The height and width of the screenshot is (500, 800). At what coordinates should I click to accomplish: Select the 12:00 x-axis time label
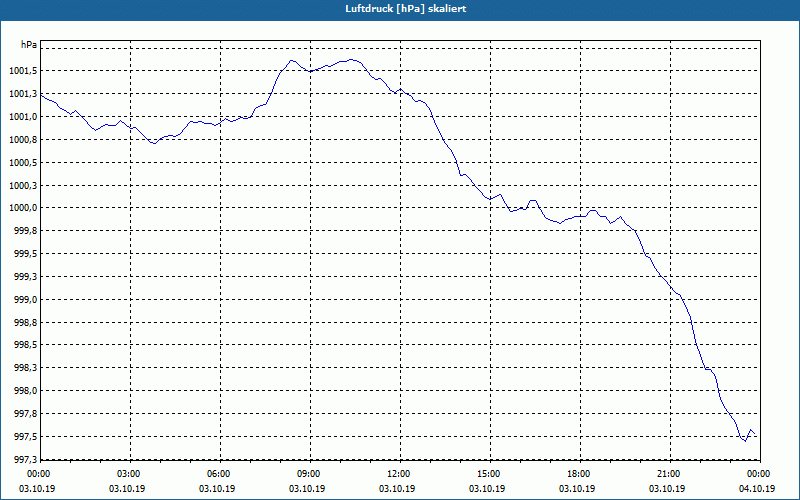(x=398, y=474)
